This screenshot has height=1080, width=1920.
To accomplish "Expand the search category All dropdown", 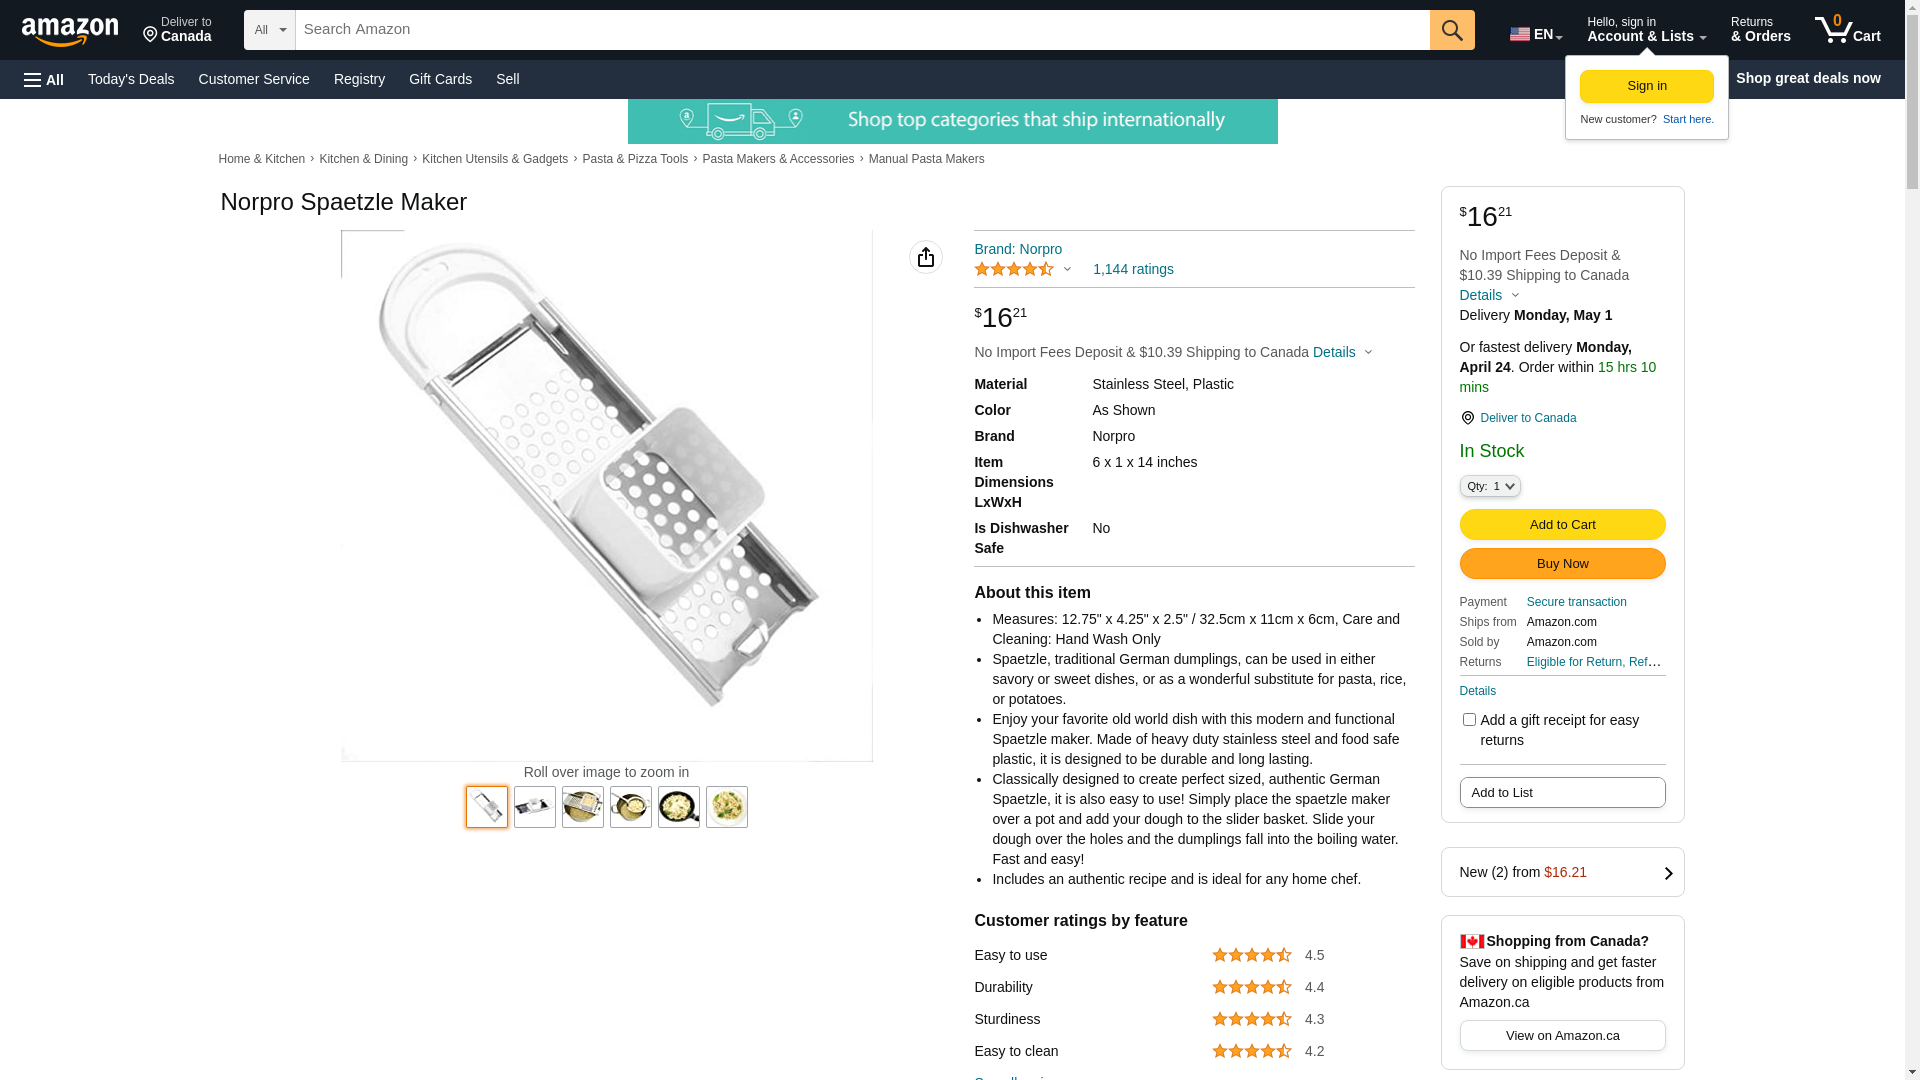I will pyautogui.click(x=270, y=30).
